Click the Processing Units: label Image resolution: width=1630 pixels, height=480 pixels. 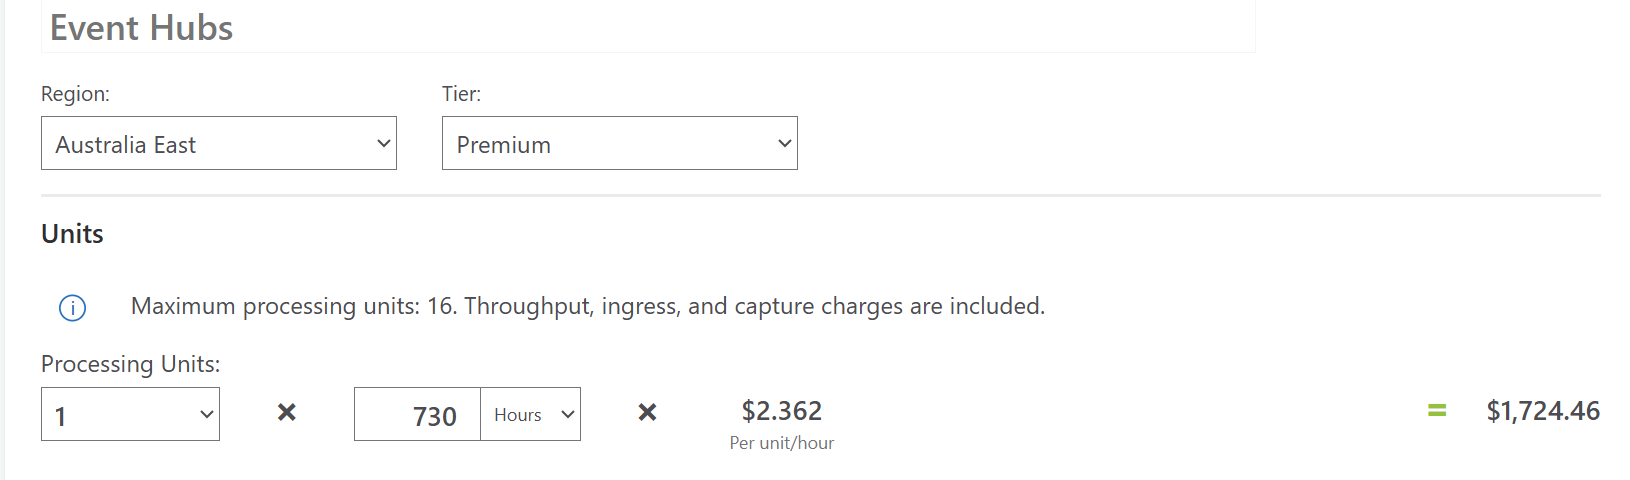click(131, 364)
